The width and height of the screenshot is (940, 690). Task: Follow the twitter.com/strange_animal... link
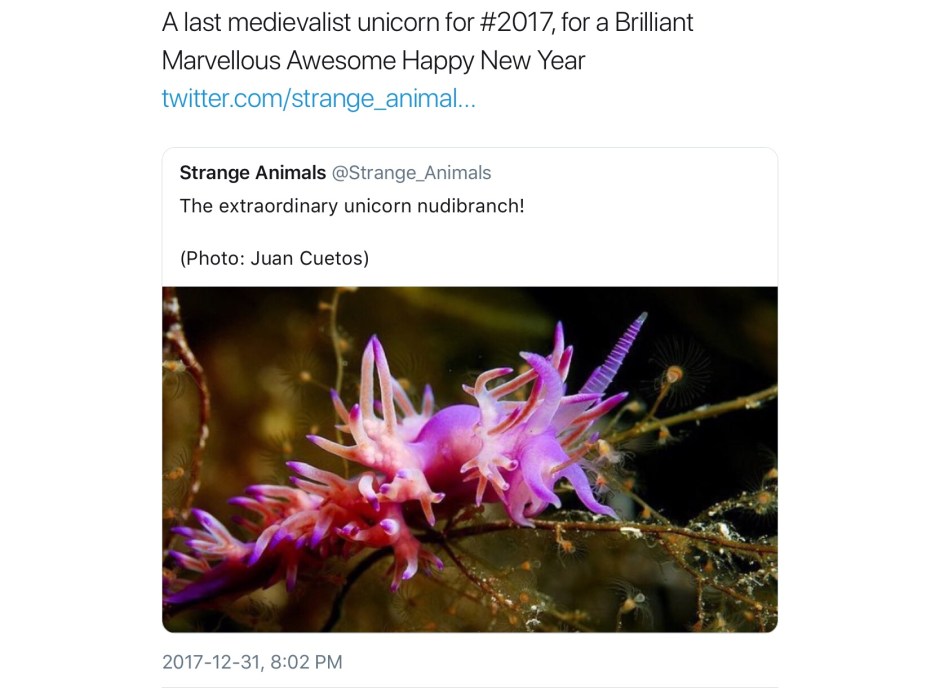click(318, 98)
